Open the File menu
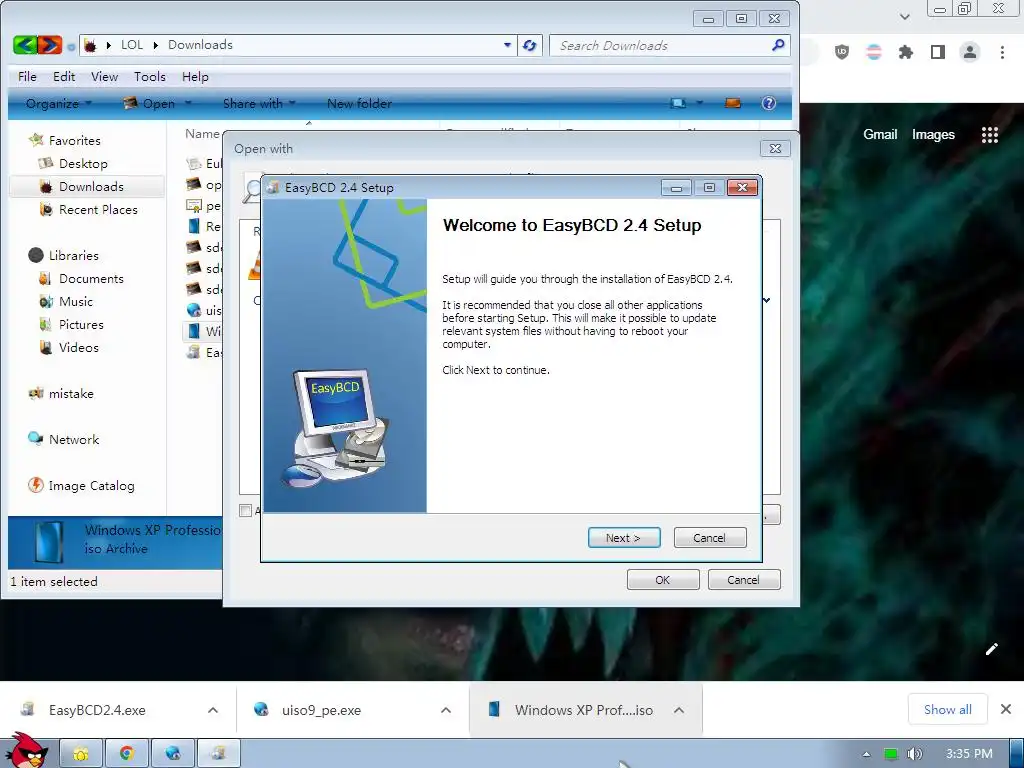1024x768 pixels. [x=27, y=76]
